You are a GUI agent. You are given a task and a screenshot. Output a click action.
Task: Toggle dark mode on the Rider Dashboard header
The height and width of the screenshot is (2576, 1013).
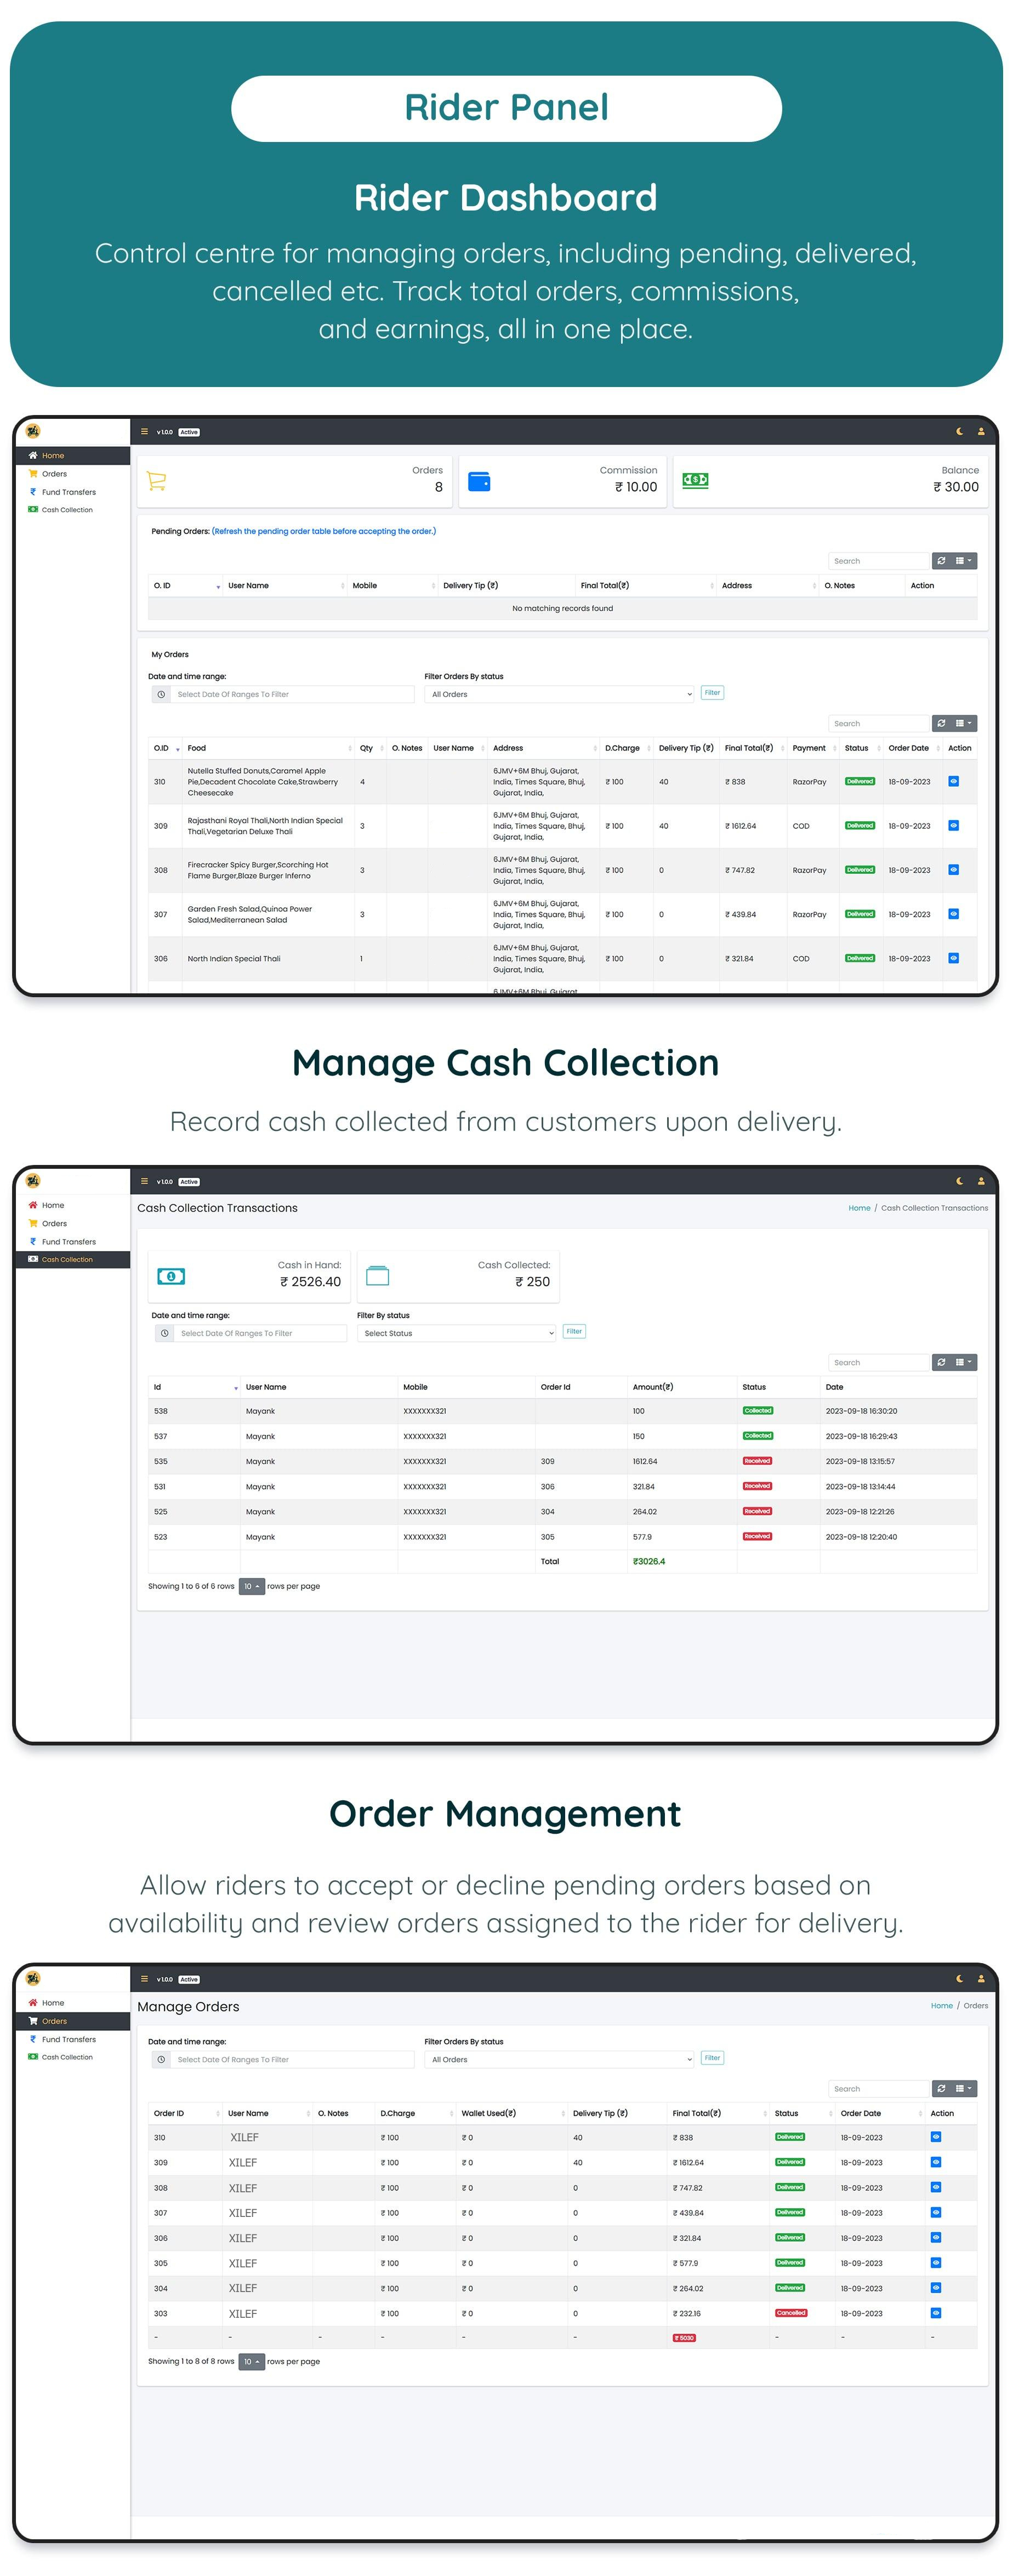(x=959, y=432)
